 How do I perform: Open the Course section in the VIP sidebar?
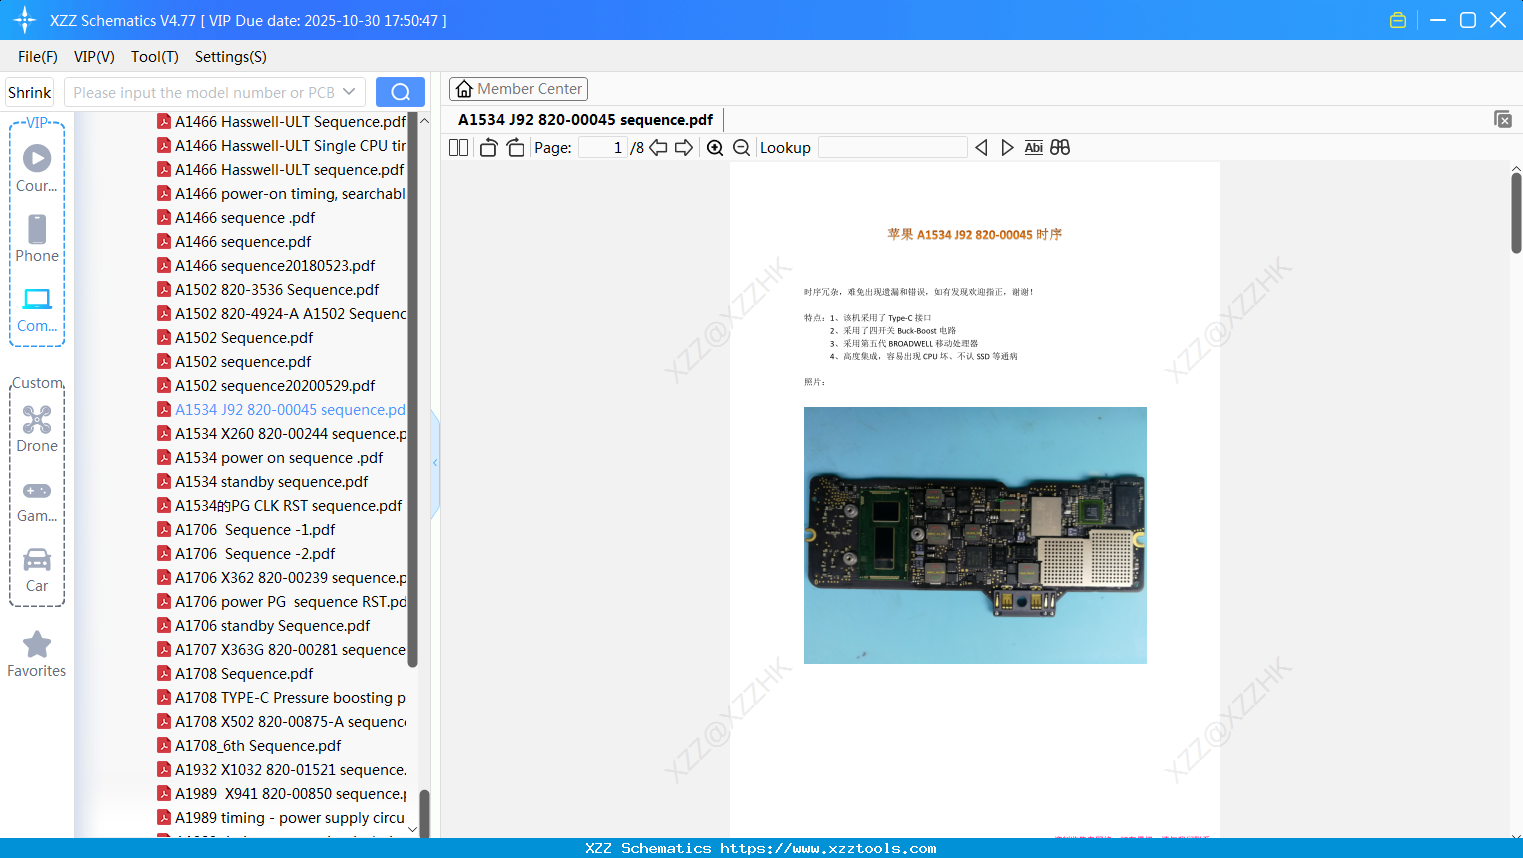click(x=37, y=169)
